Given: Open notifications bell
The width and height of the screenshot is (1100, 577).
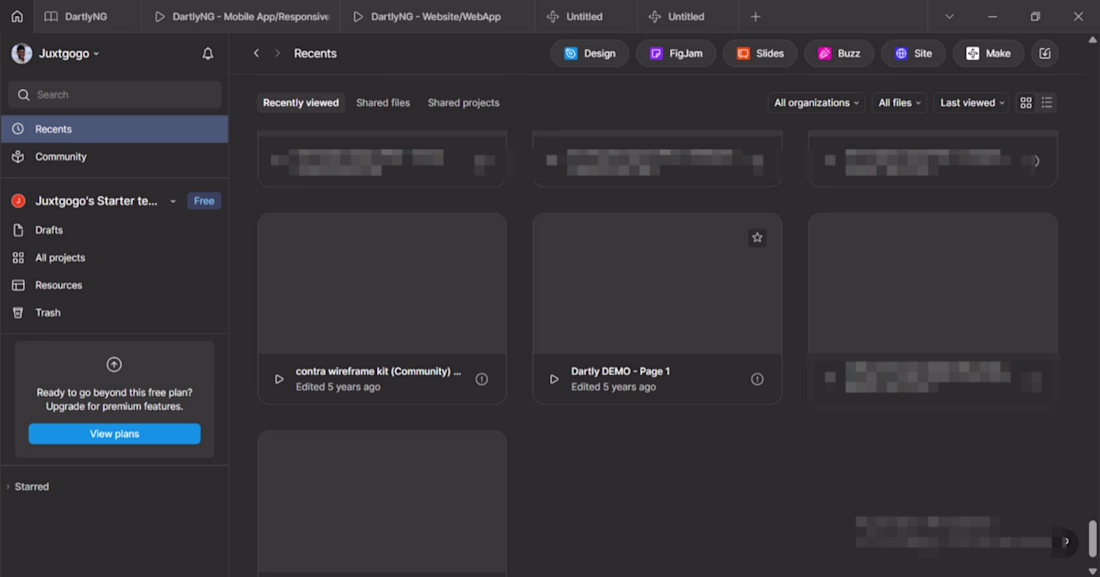Looking at the screenshot, I should pos(208,54).
